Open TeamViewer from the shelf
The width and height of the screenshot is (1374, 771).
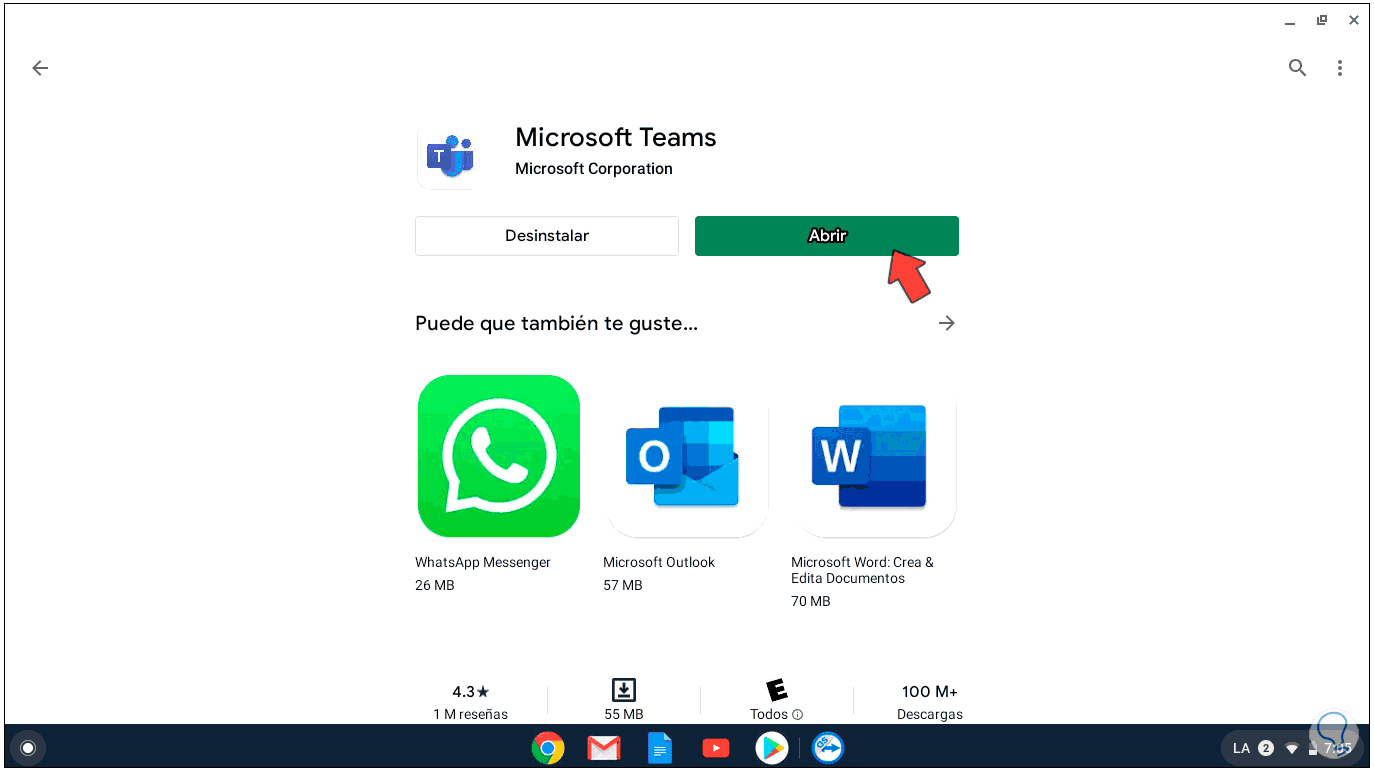828,748
